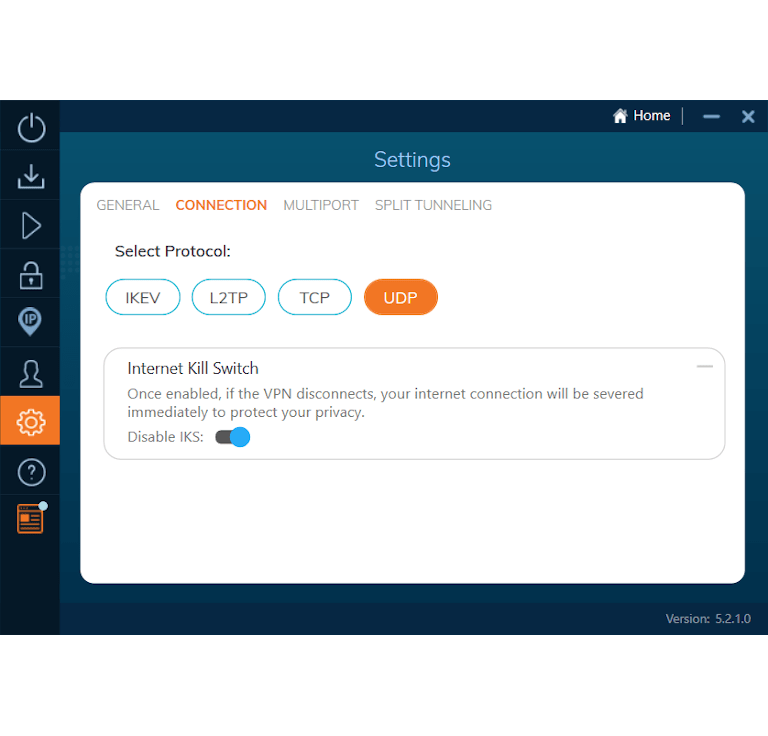
Task: Close the VPN settings window
Action: click(748, 117)
